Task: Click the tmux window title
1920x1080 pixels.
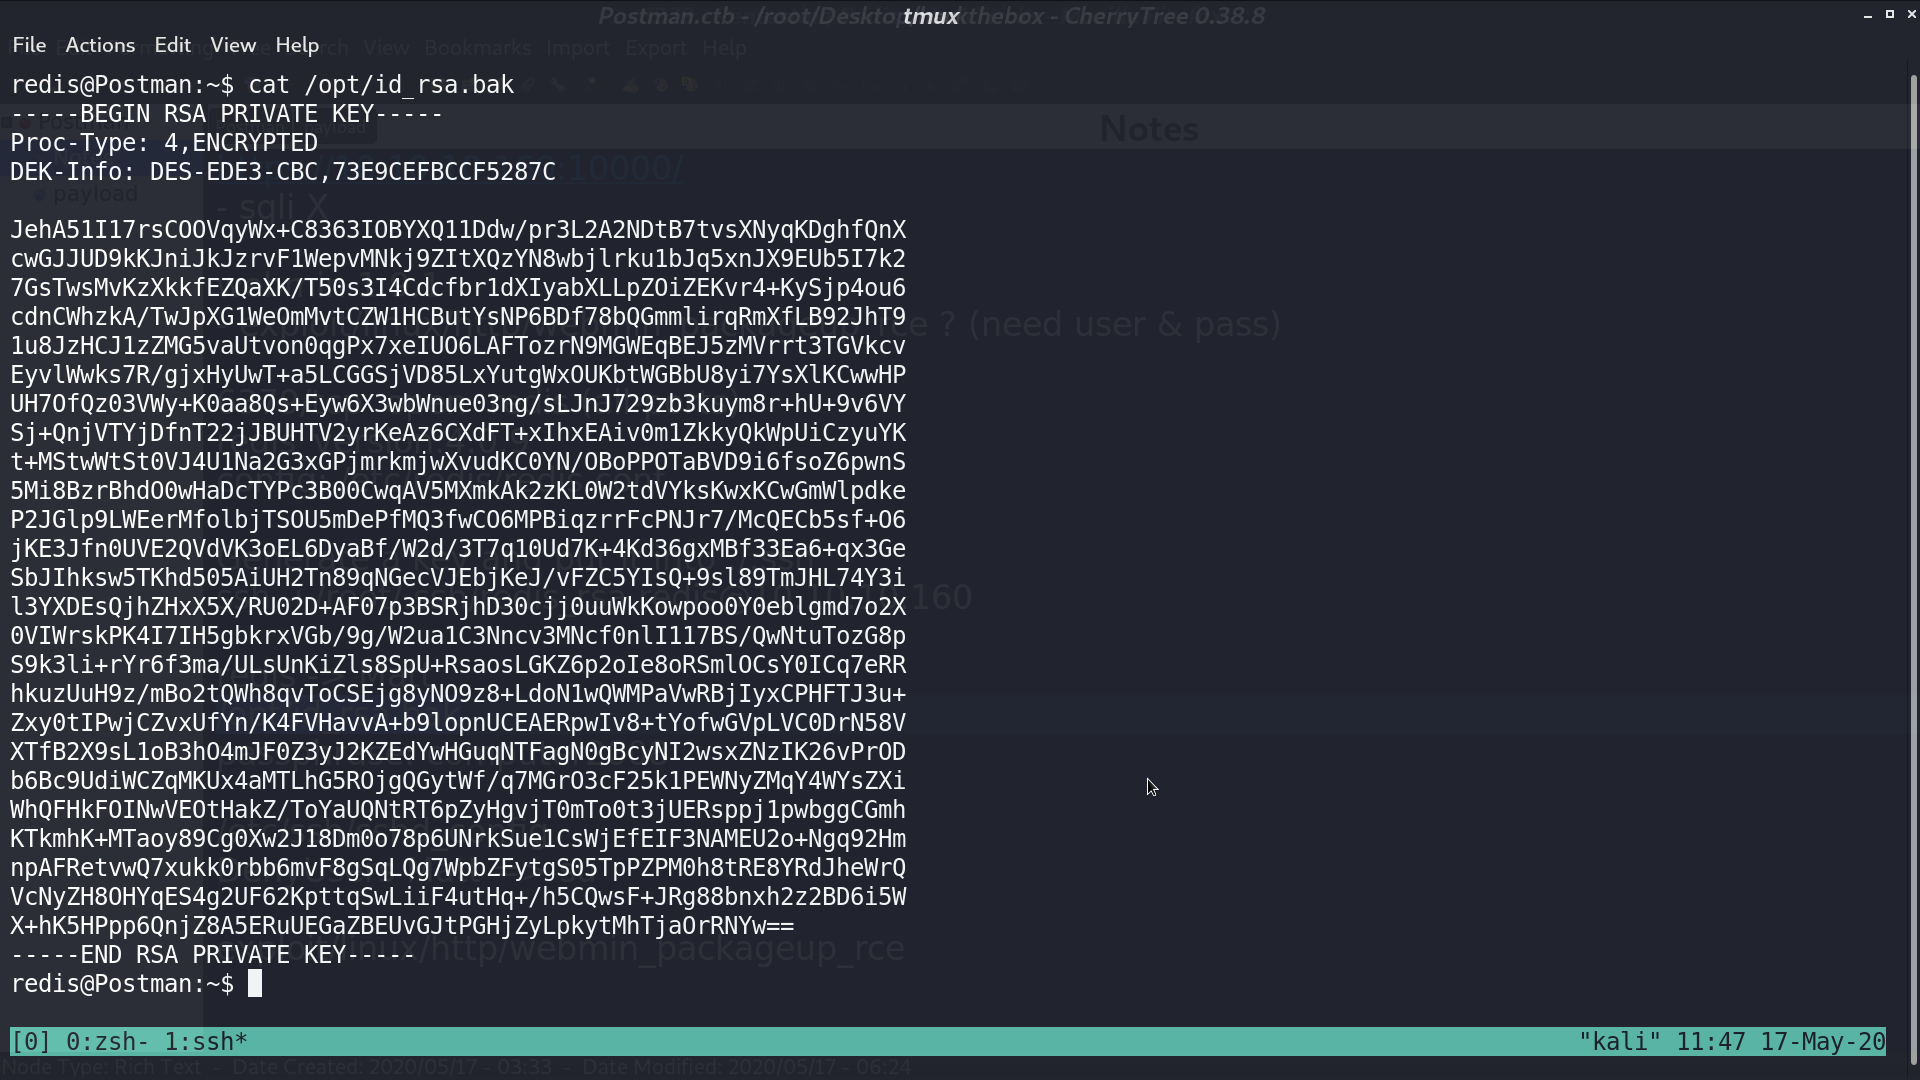Action: [931, 16]
